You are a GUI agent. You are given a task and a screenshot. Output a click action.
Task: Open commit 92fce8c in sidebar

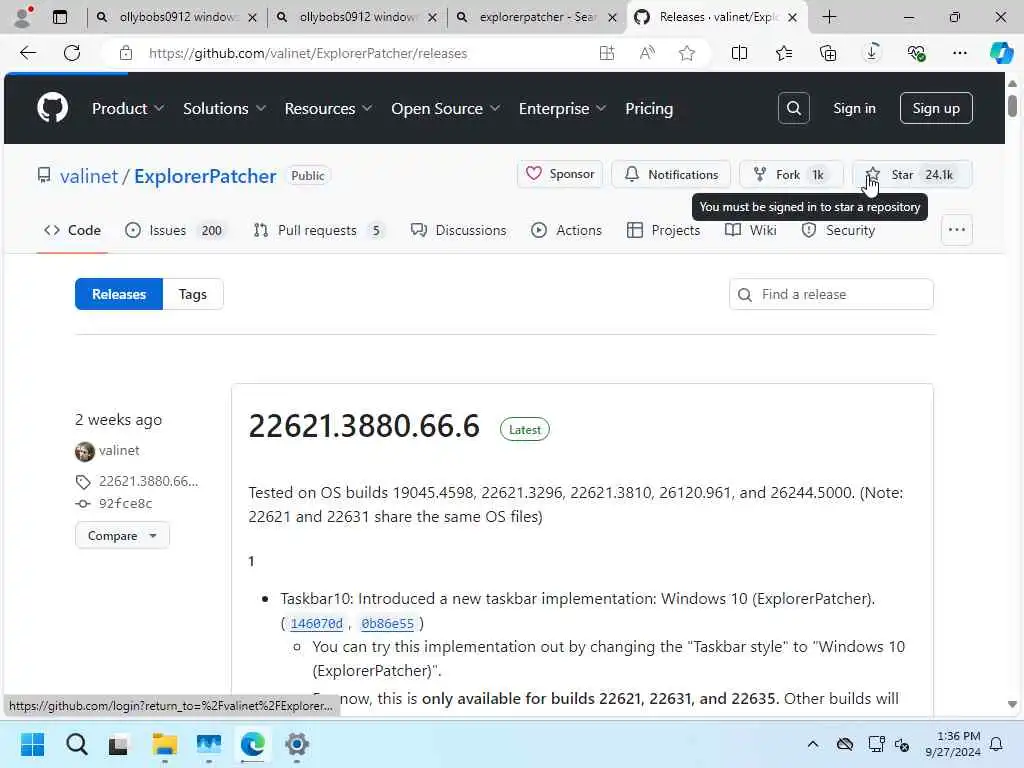pos(125,504)
